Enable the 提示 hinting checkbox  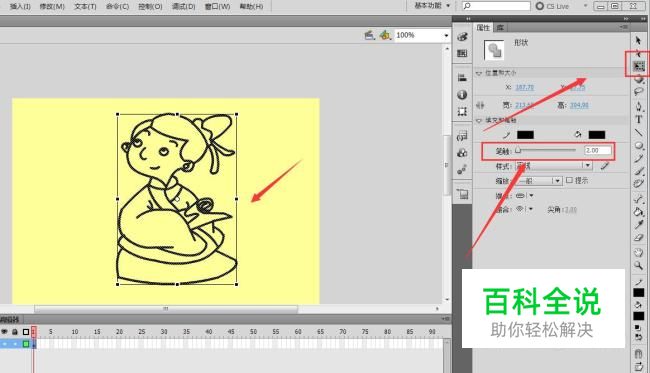coord(570,180)
